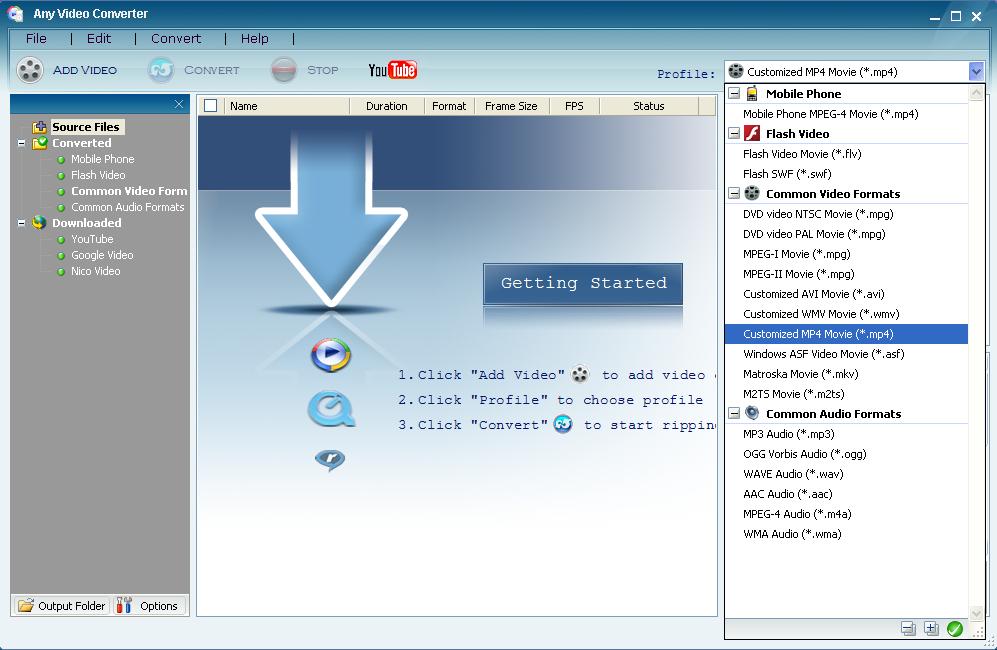Click the Getting Started button
Viewport: 997px width, 650px height.
(x=583, y=284)
